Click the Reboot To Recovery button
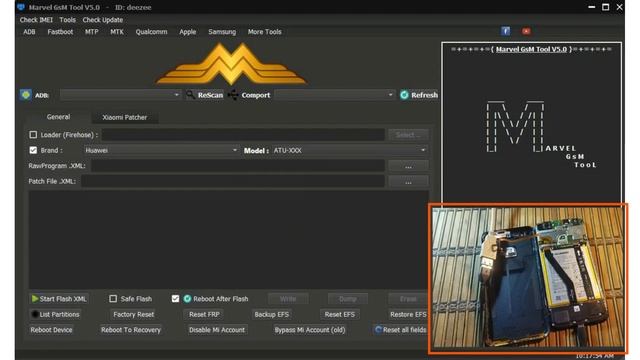 (131, 330)
